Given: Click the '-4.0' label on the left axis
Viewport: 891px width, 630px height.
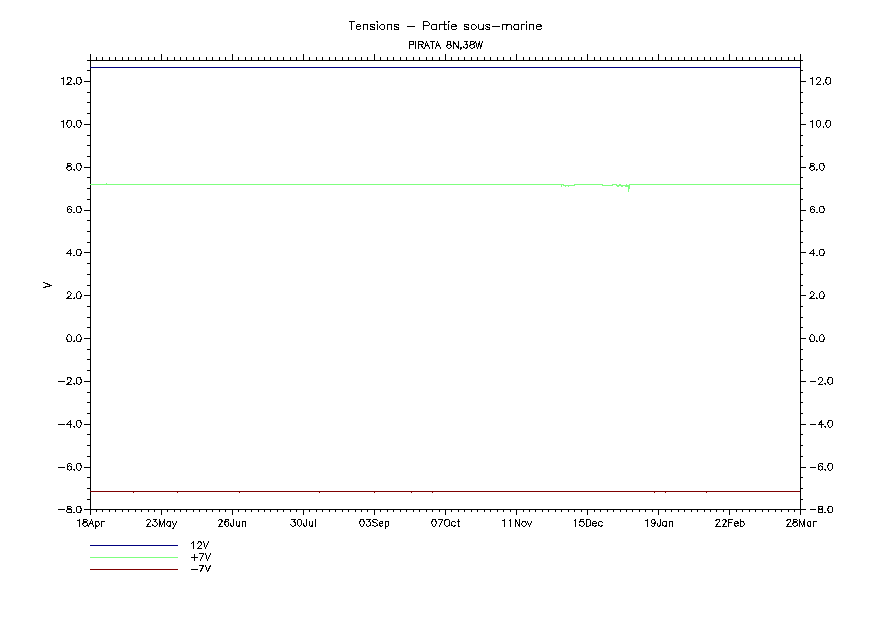Looking at the screenshot, I should pyautogui.click(x=71, y=424).
